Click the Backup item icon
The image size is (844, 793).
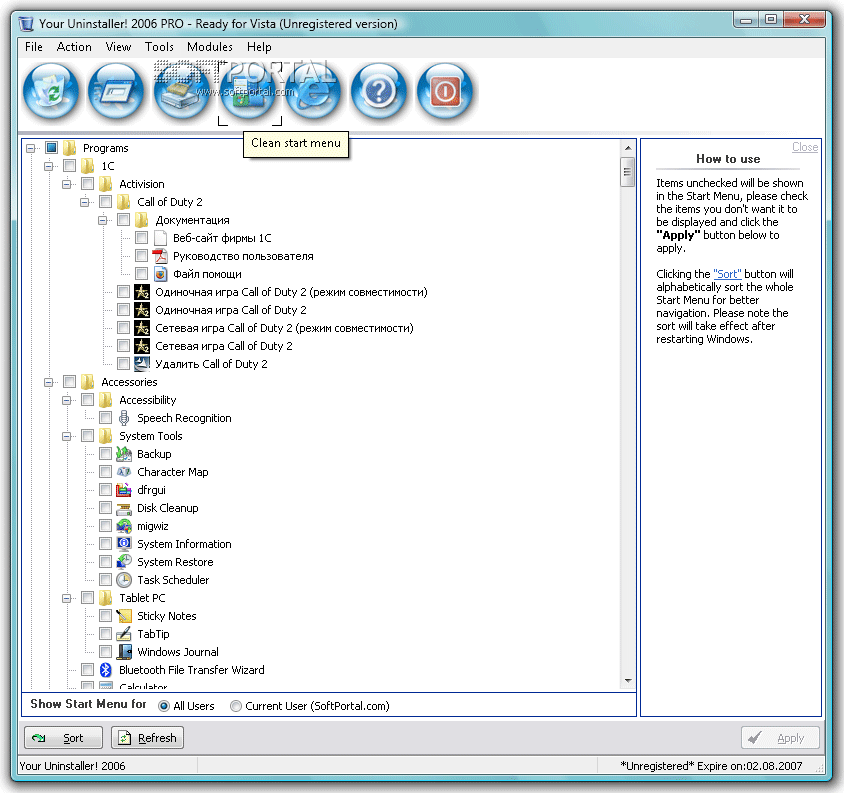[x=124, y=454]
